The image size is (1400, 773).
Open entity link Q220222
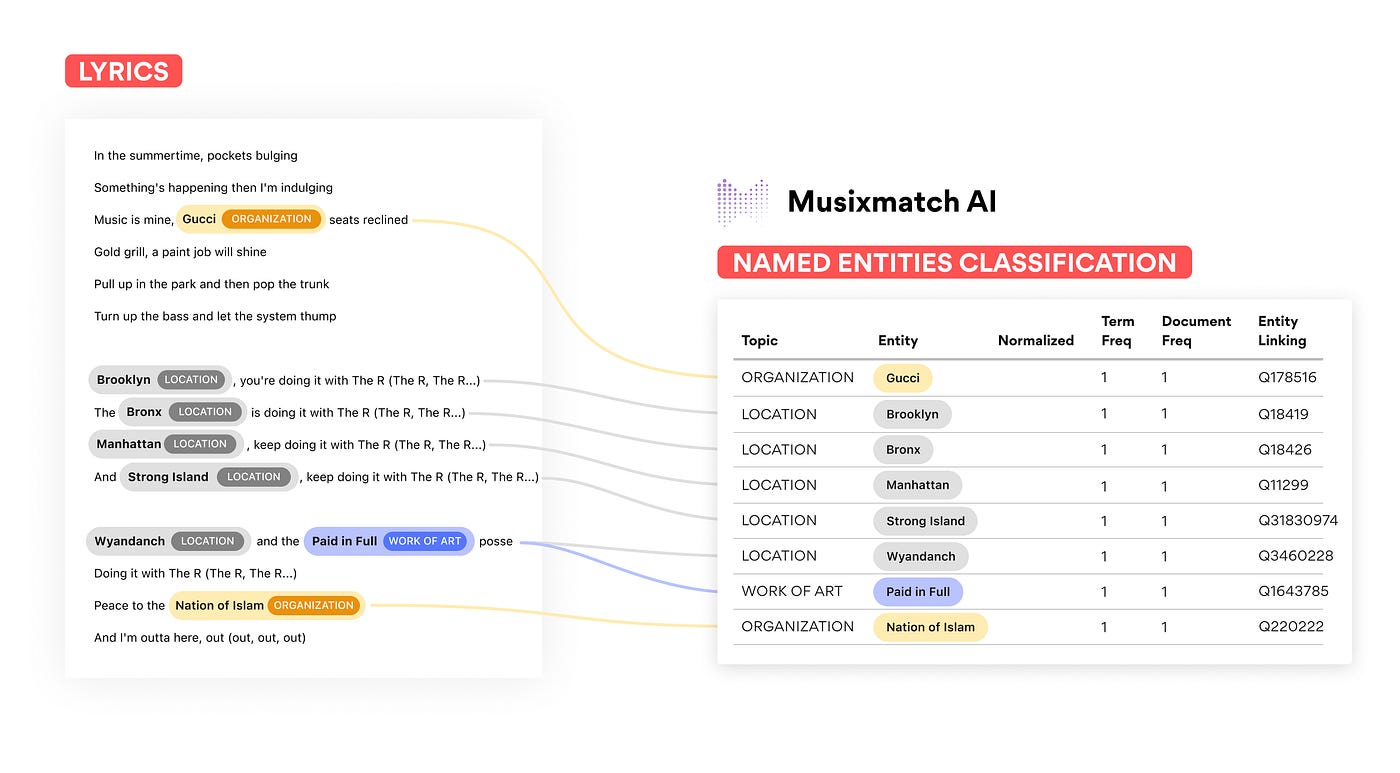coord(1291,626)
